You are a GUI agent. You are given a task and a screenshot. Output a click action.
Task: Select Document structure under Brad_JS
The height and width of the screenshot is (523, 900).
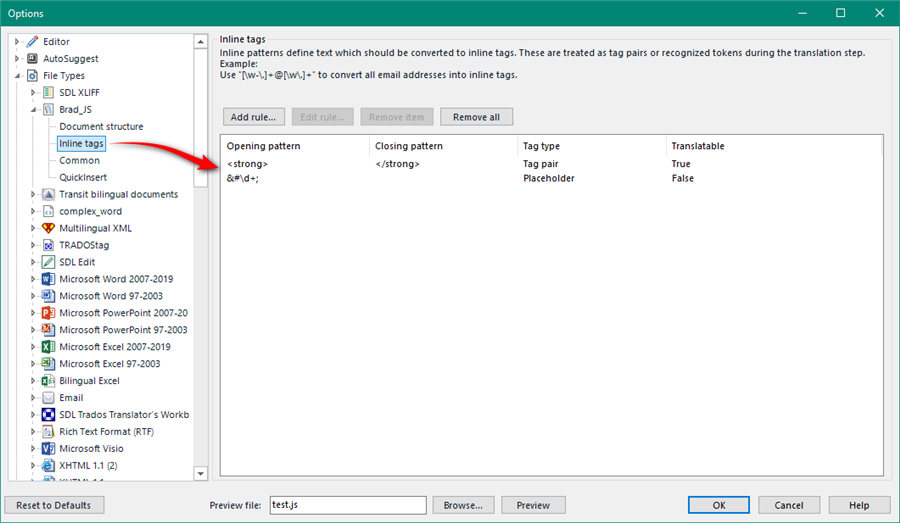coord(101,126)
